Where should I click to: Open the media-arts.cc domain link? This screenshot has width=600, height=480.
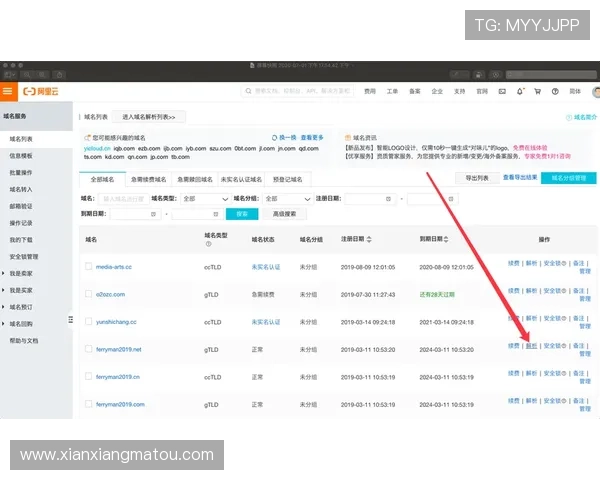(x=114, y=267)
